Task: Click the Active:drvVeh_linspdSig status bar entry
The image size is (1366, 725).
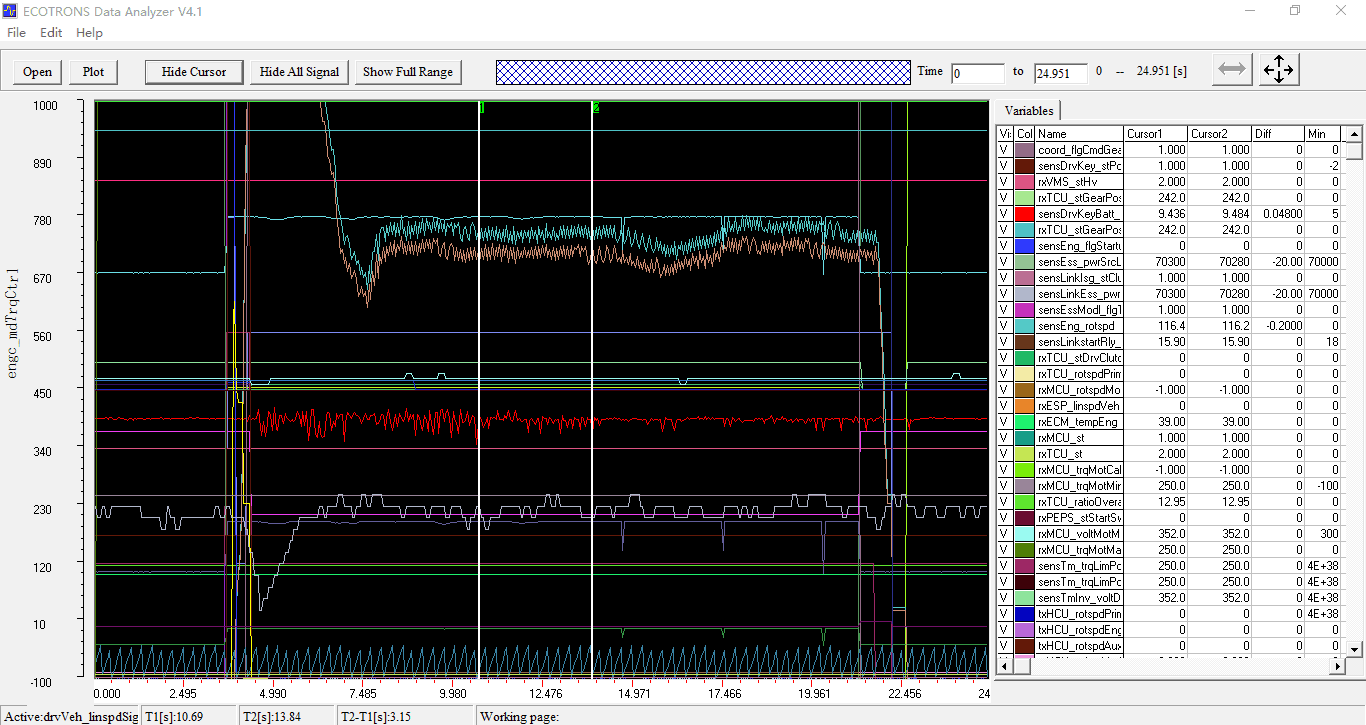Action: (71, 716)
